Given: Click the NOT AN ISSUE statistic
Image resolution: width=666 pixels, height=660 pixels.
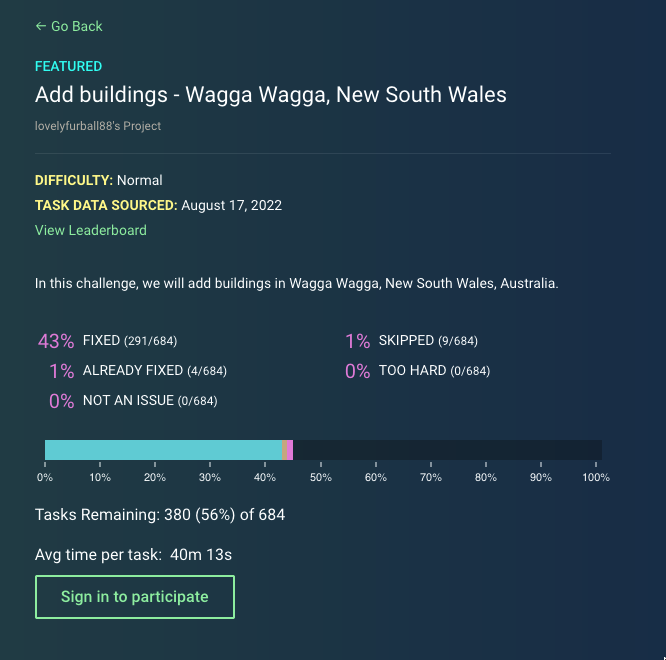Looking at the screenshot, I should coord(134,401).
